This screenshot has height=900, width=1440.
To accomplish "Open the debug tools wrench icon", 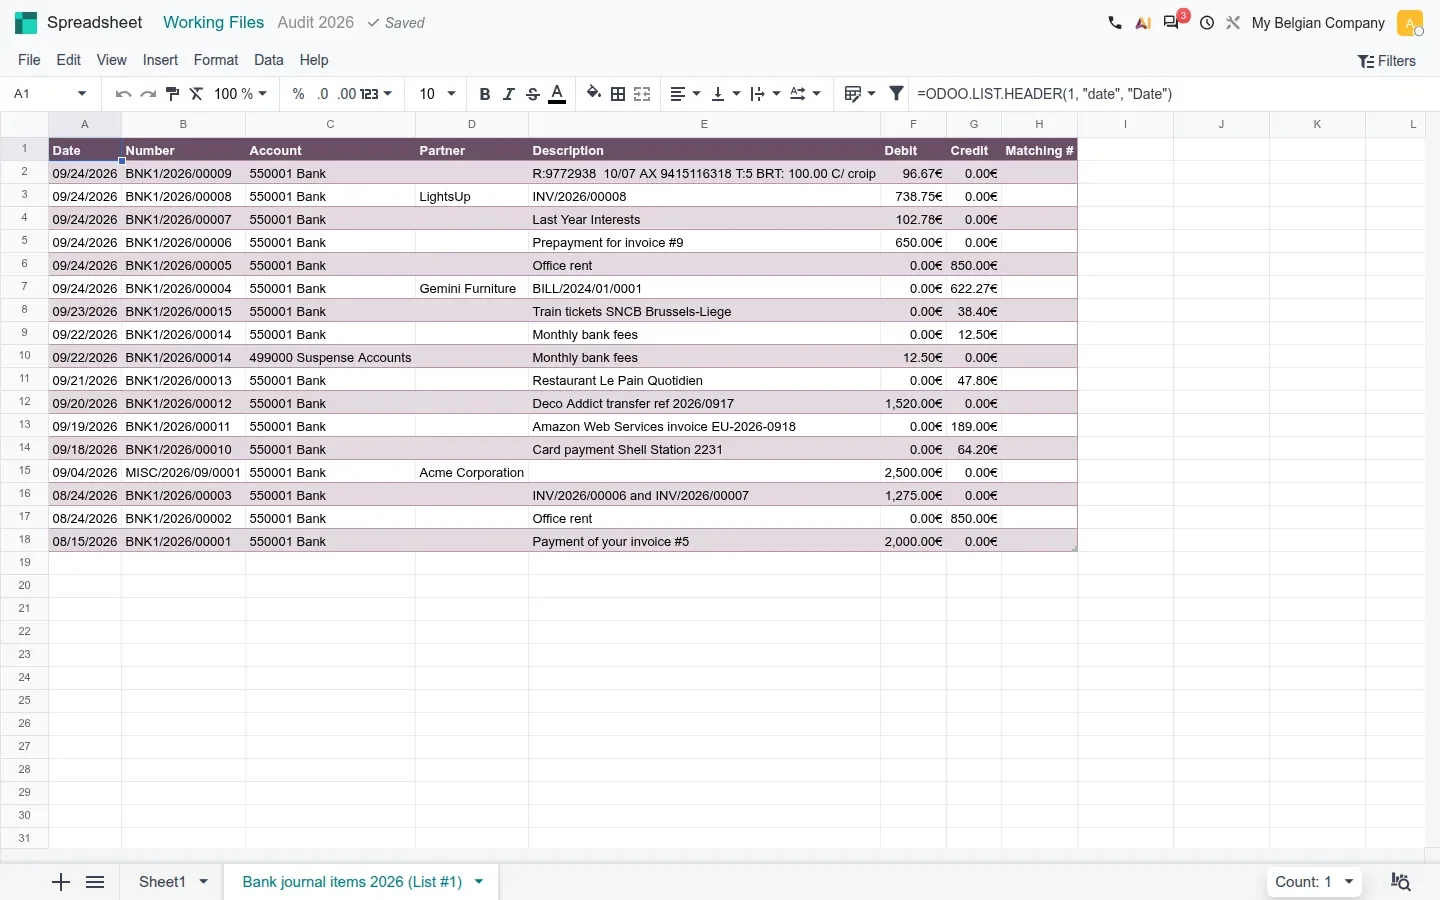I will (x=1233, y=23).
